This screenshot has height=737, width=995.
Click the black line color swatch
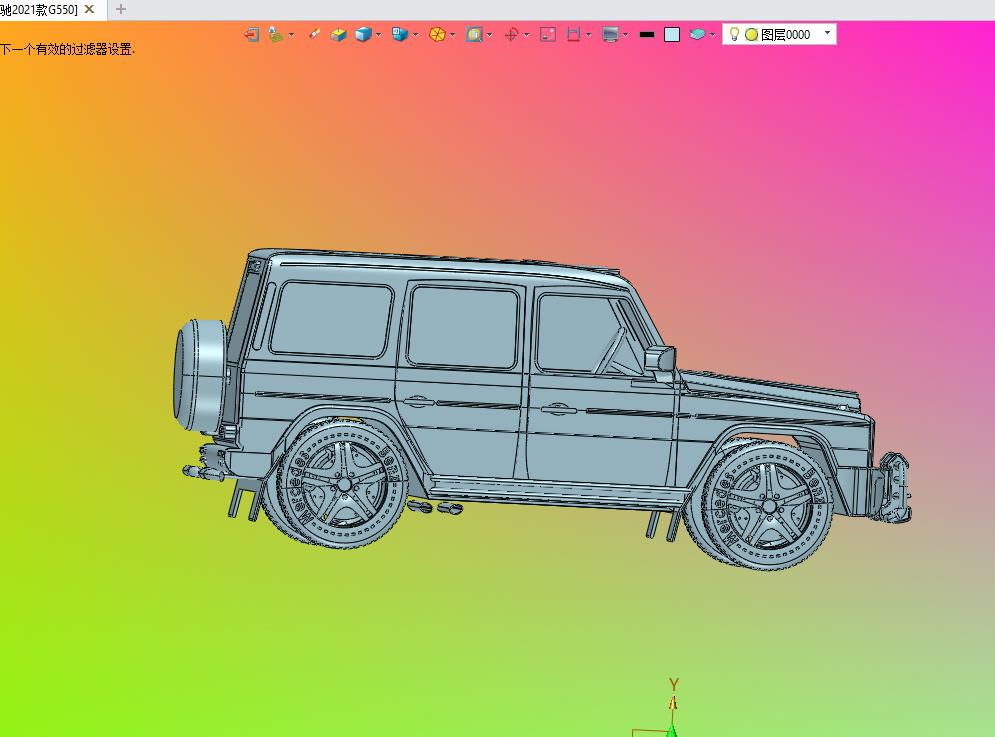647,34
